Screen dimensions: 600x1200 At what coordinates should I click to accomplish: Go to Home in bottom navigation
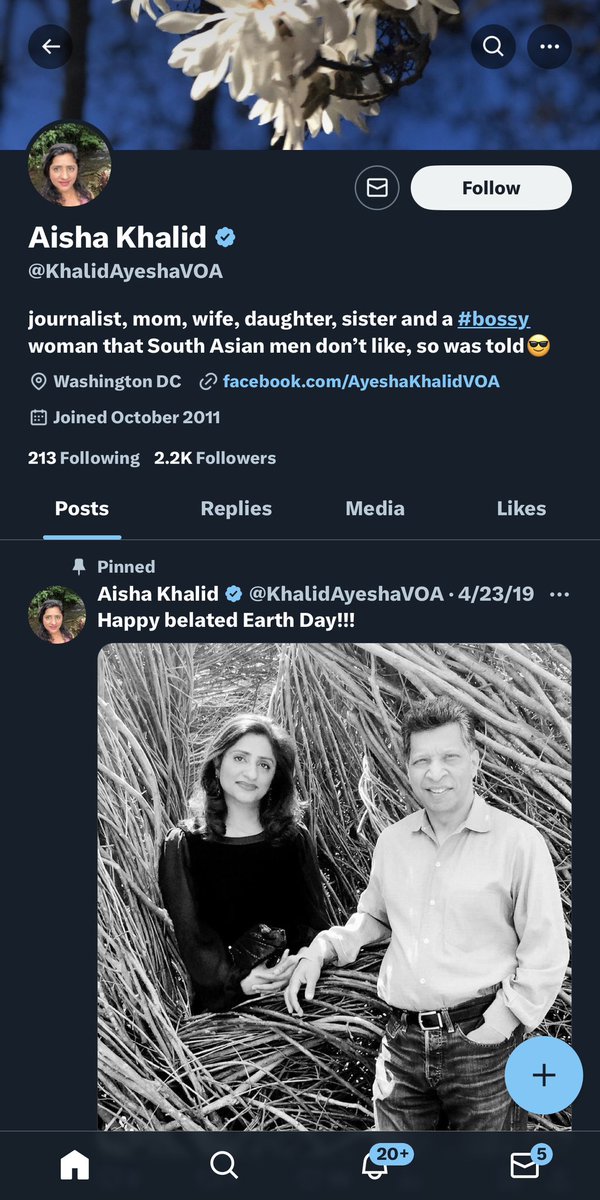click(x=75, y=1164)
